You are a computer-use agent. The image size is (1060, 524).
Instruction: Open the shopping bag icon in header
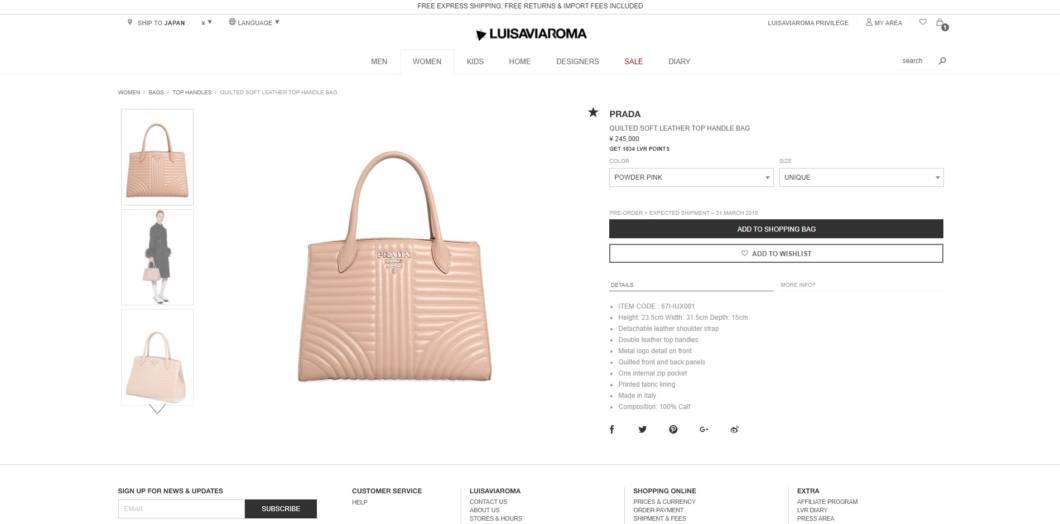[x=940, y=23]
